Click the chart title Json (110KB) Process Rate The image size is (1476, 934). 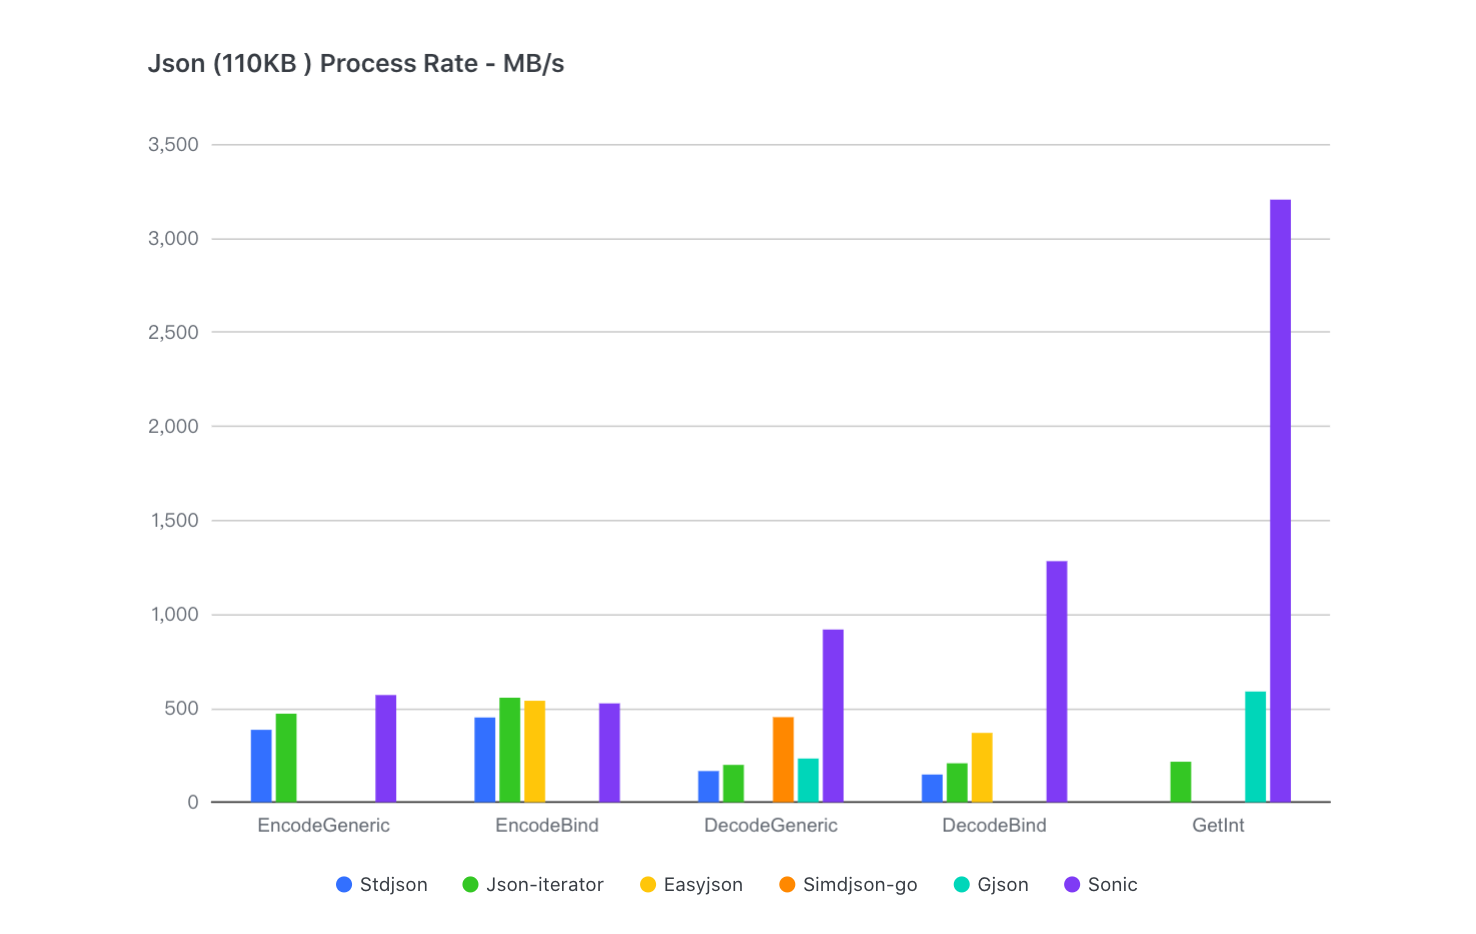356,64
